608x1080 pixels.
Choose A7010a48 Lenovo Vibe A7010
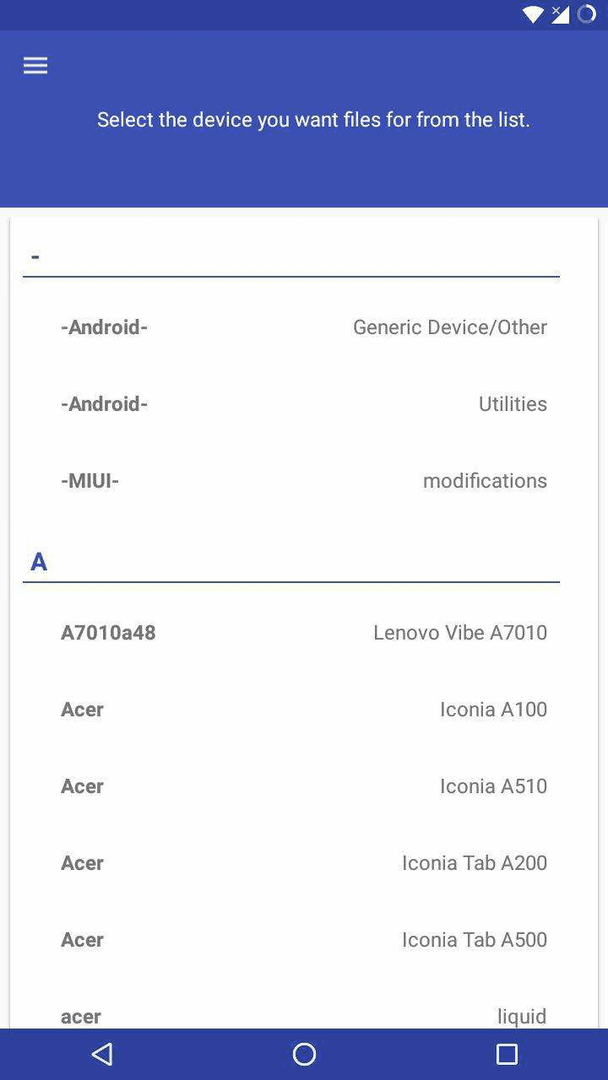point(304,632)
